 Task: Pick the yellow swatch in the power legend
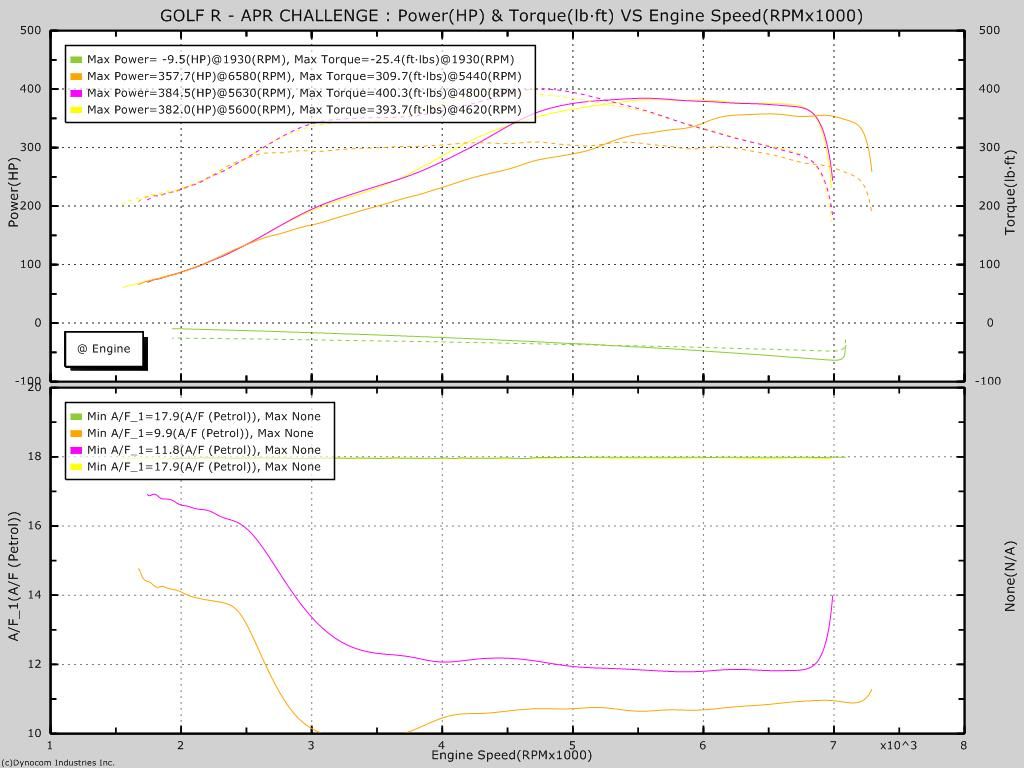[x=76, y=109]
